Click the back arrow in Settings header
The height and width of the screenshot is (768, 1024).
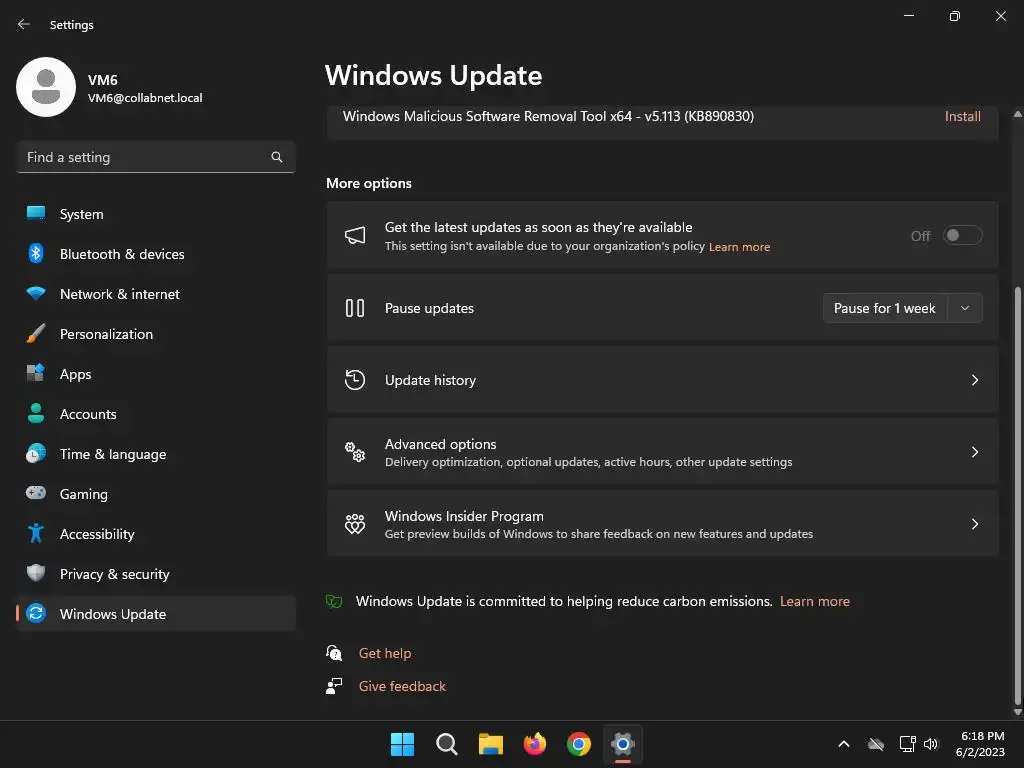24,24
